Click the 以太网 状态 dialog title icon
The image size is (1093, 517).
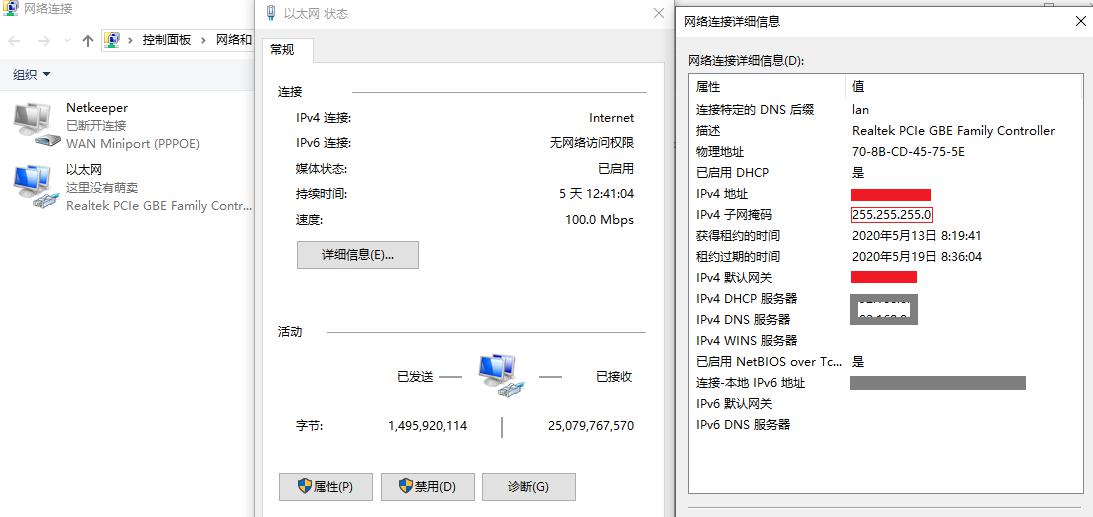click(x=270, y=13)
